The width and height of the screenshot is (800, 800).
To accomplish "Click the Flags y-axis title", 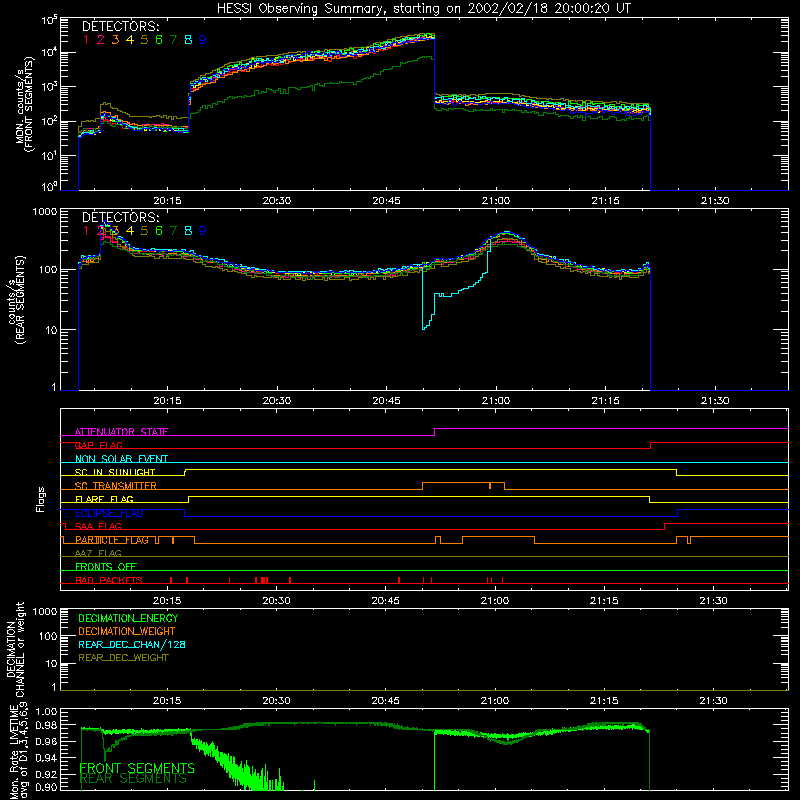I will click(x=41, y=499).
